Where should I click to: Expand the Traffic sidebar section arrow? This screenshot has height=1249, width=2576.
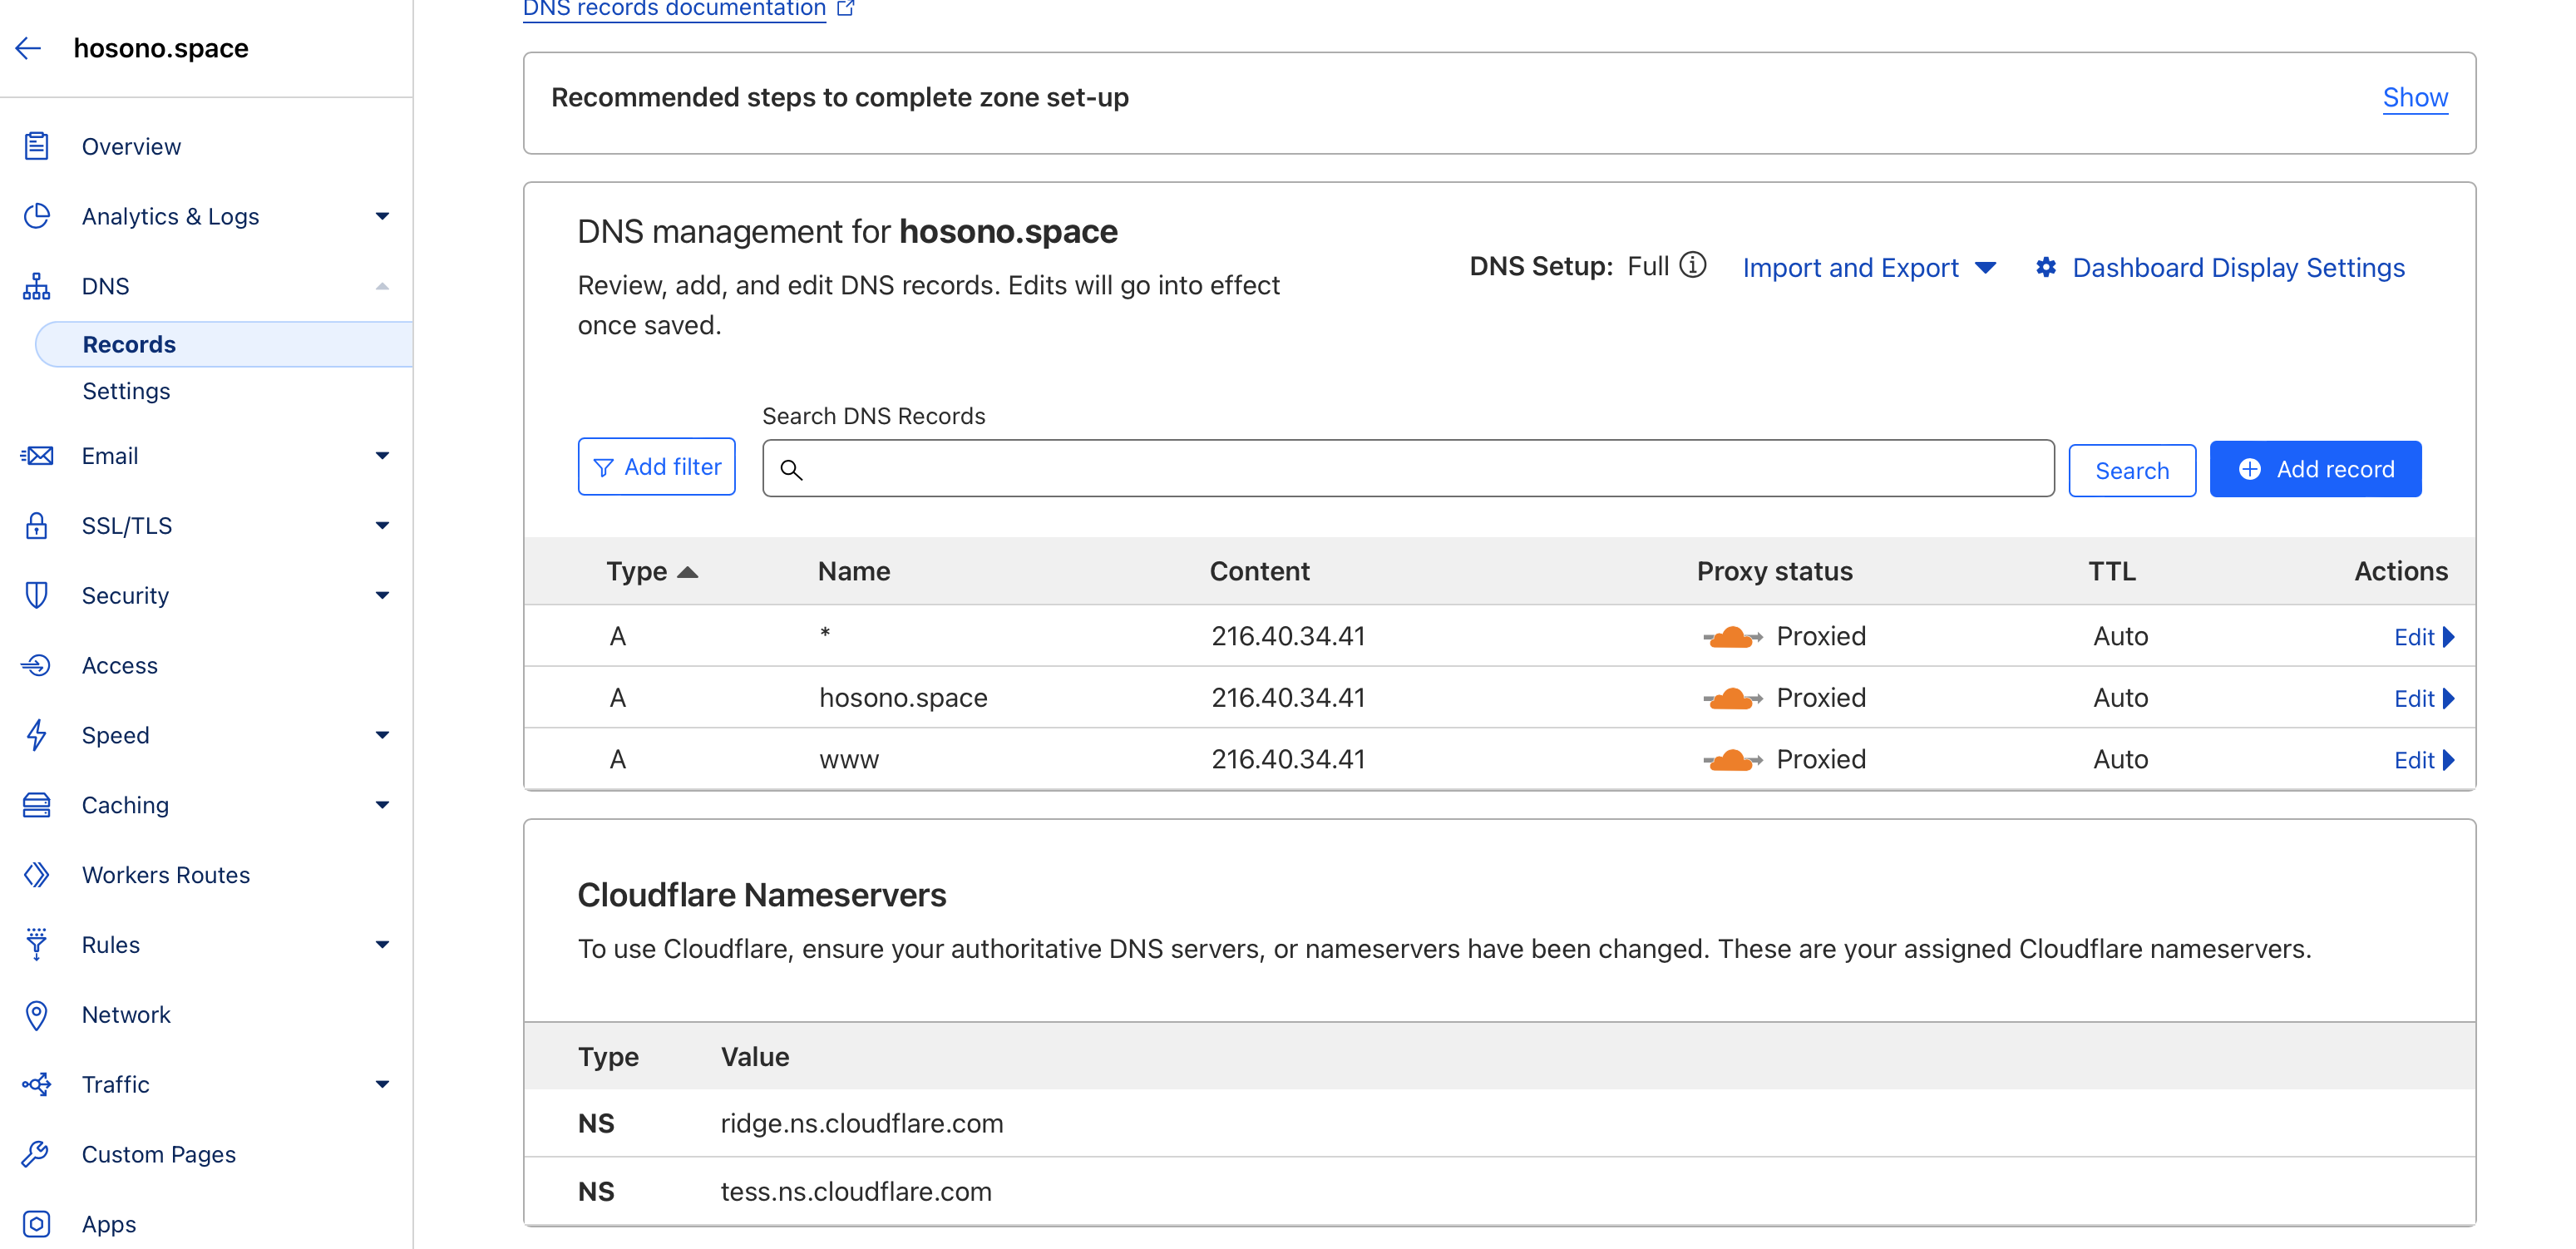coord(382,1084)
